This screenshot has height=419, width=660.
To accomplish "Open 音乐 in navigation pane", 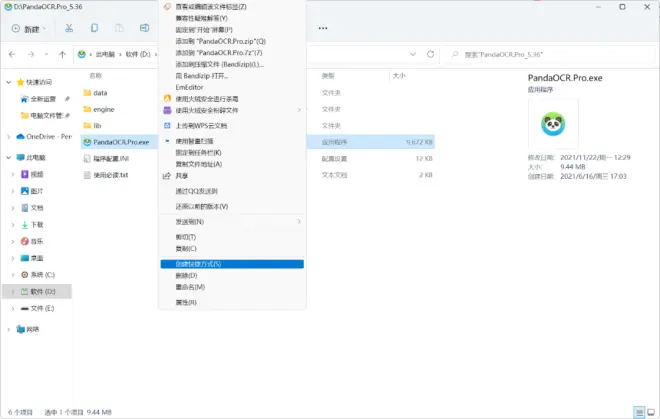I will click(x=32, y=241).
